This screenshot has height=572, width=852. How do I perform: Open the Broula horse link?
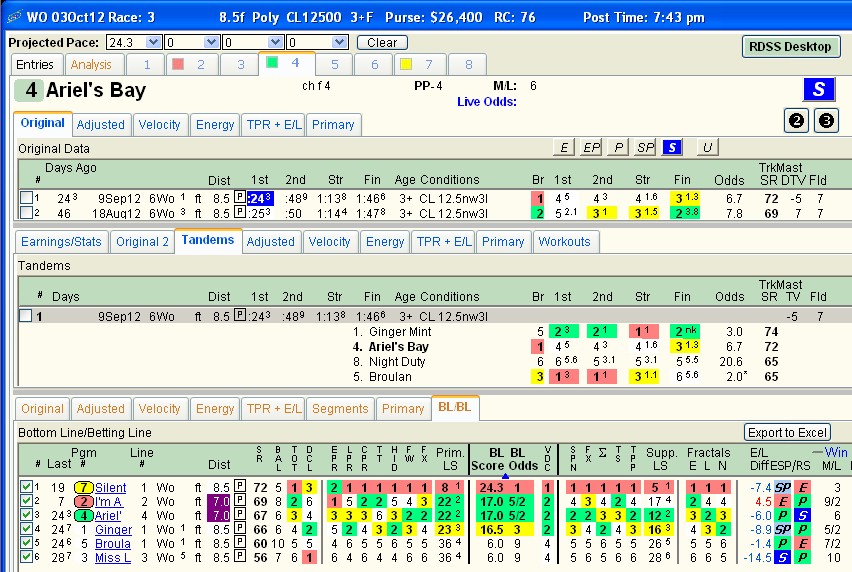pos(113,543)
